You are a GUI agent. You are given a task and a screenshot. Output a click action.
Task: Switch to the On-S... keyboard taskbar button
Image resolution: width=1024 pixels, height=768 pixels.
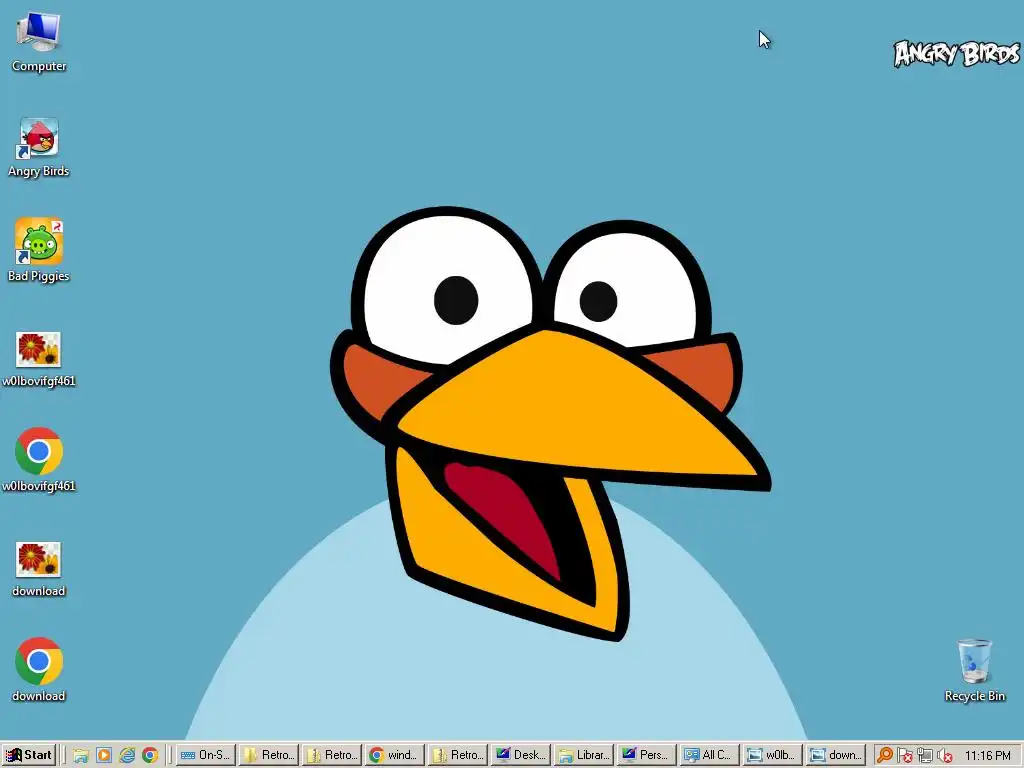(x=206, y=755)
